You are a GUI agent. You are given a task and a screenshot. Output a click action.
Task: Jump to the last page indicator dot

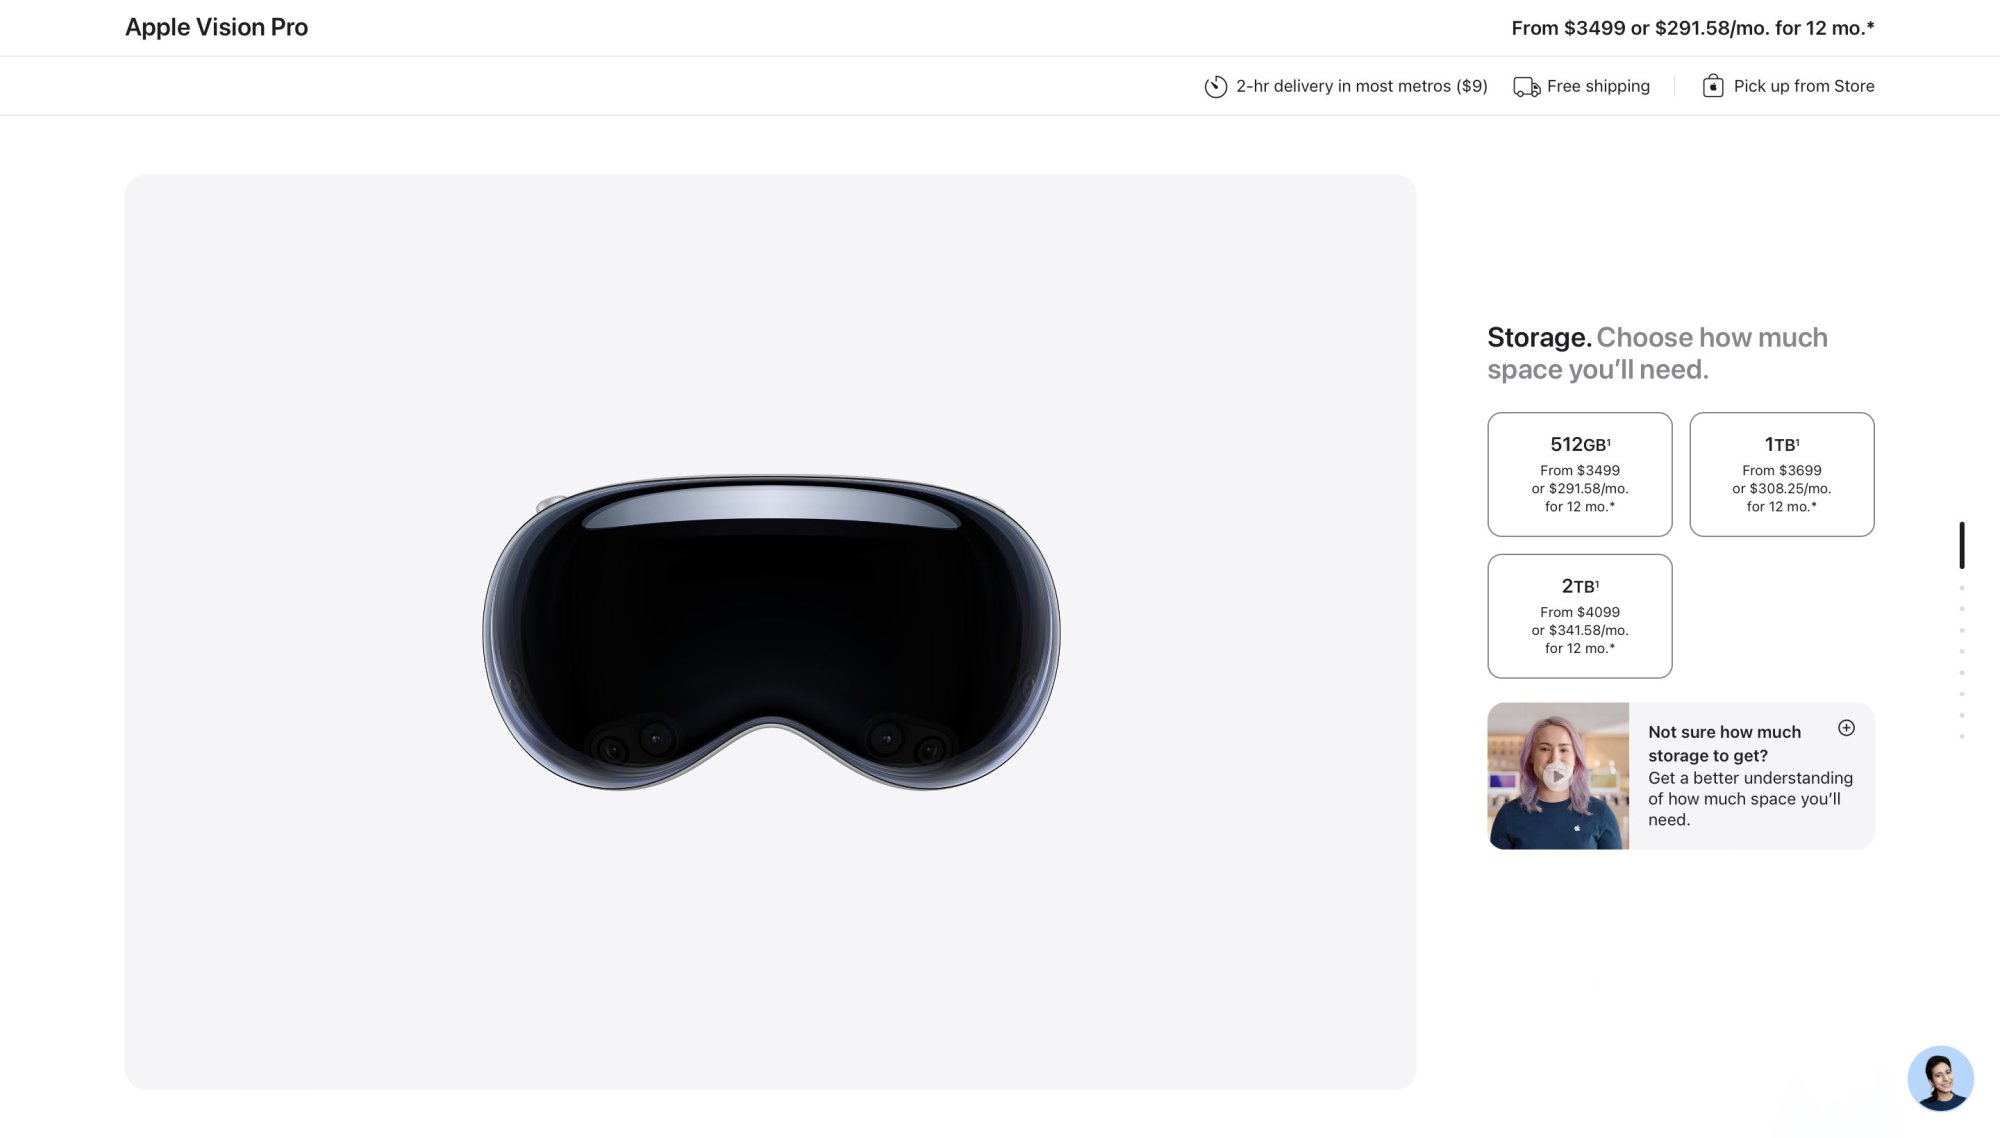coord(1962,736)
